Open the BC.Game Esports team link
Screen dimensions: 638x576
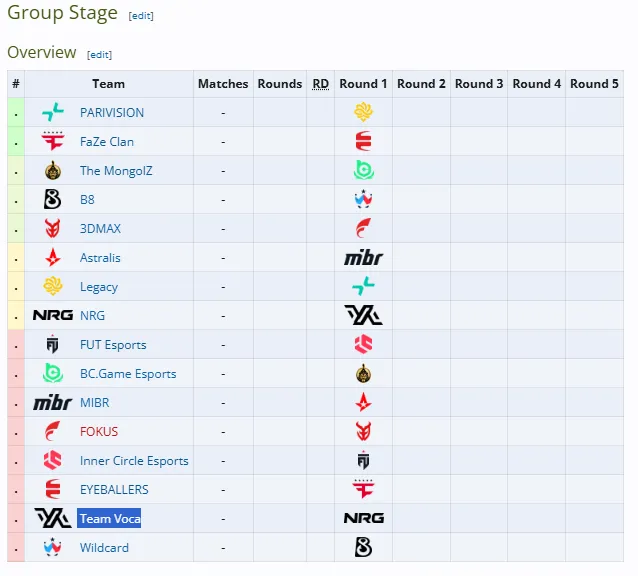[x=128, y=373]
